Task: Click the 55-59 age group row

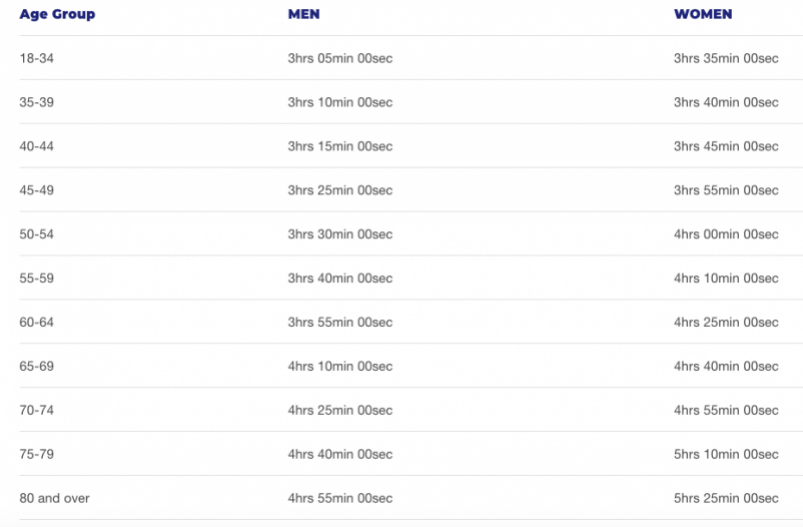Action: click(x=411, y=278)
